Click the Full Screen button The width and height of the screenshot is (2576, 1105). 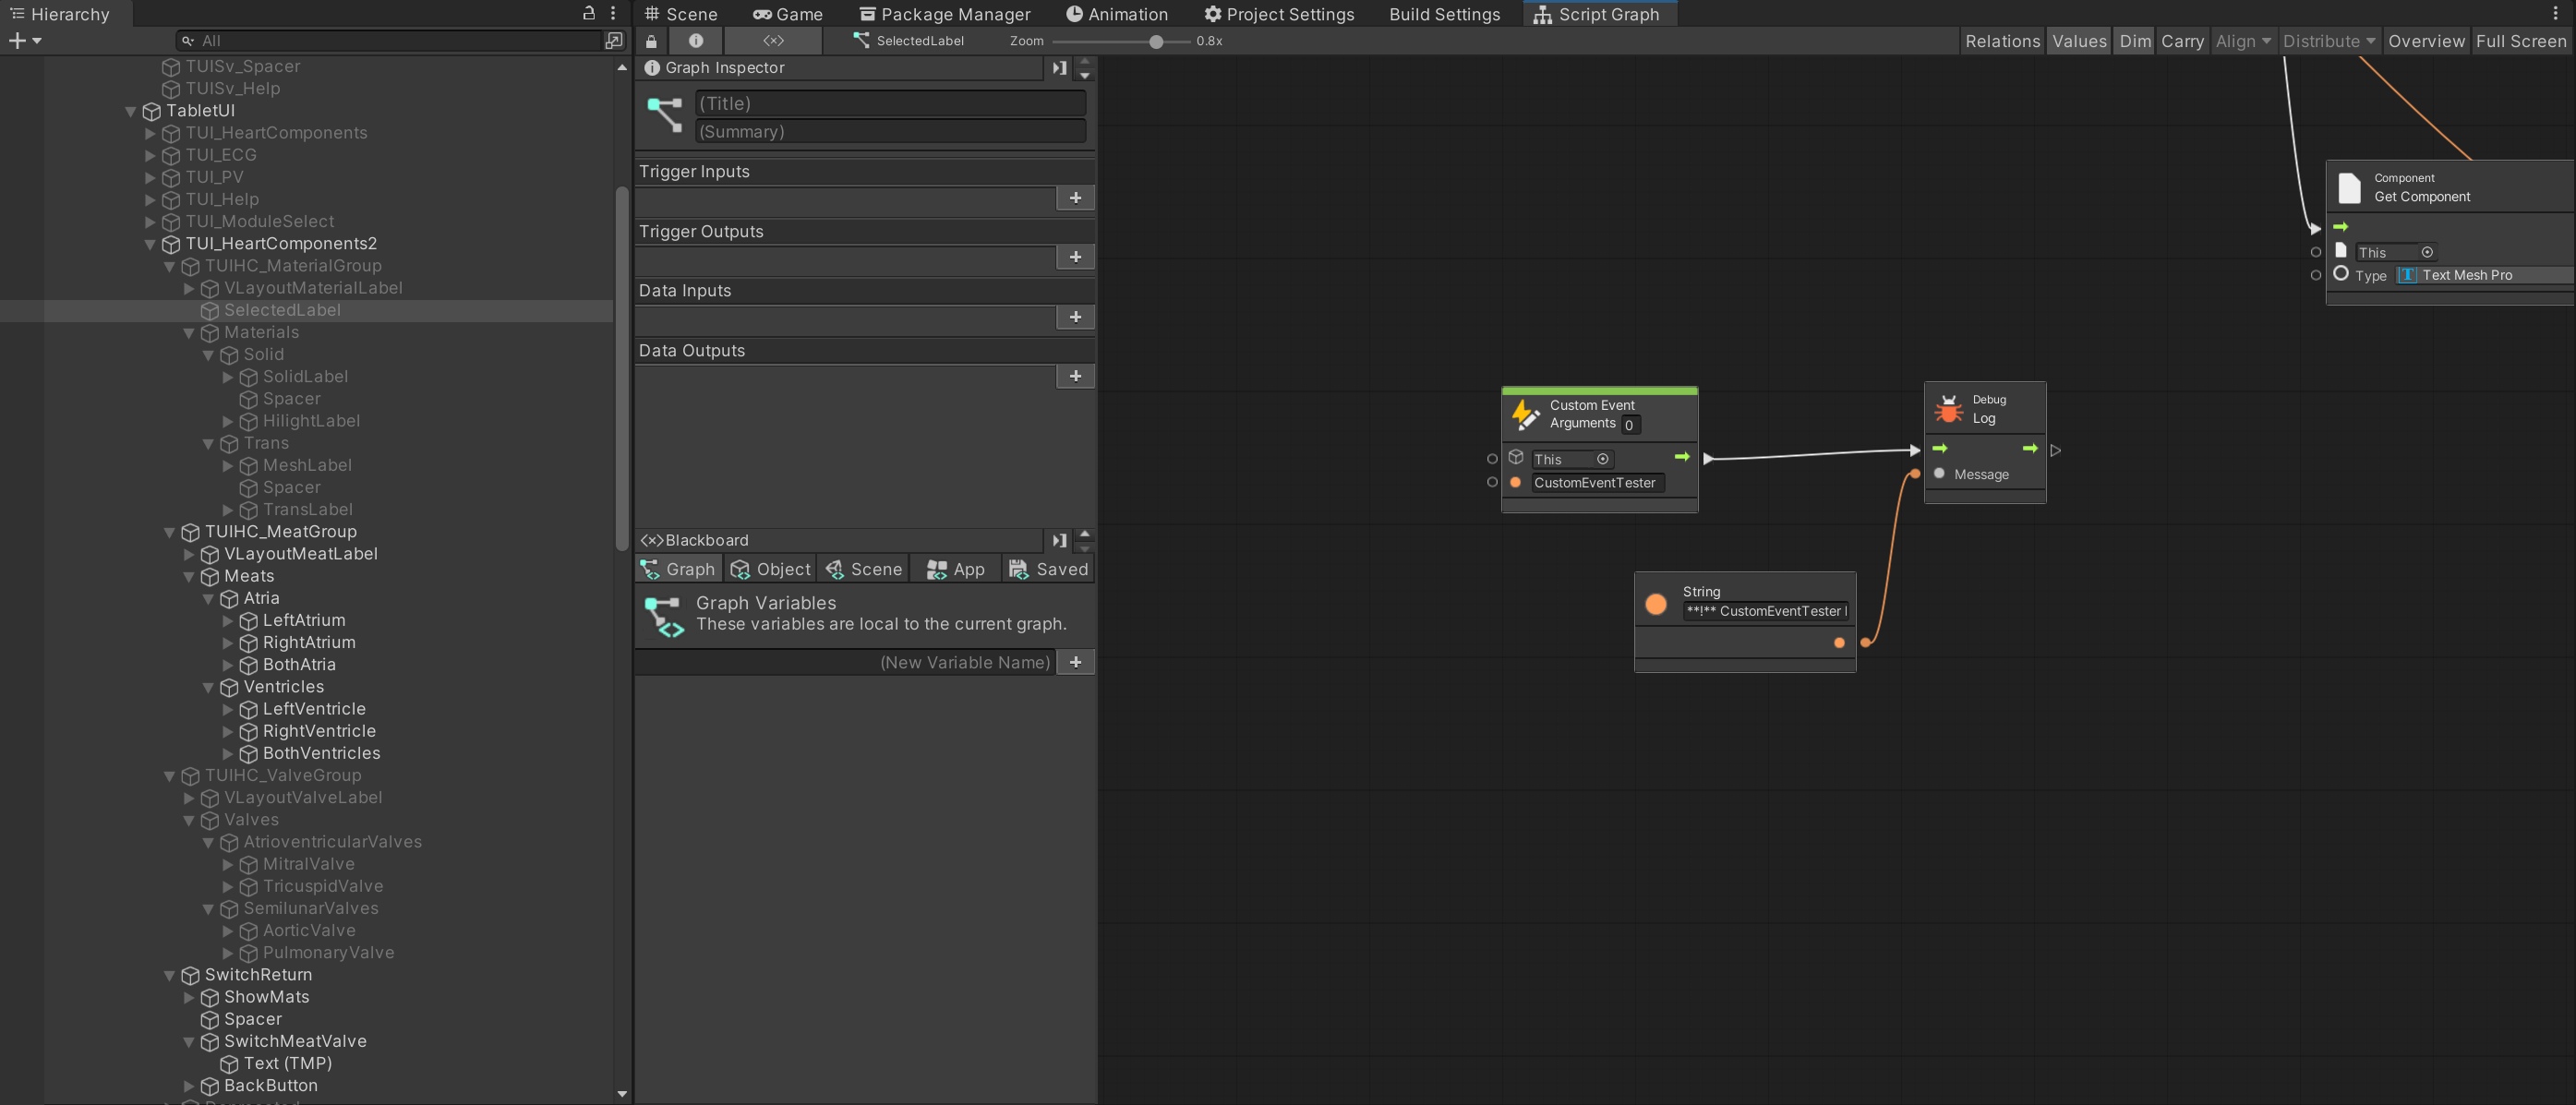point(2520,41)
